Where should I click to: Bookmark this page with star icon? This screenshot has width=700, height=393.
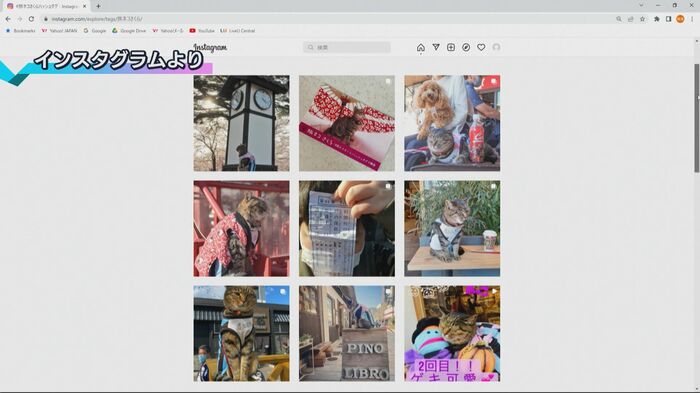[642, 19]
